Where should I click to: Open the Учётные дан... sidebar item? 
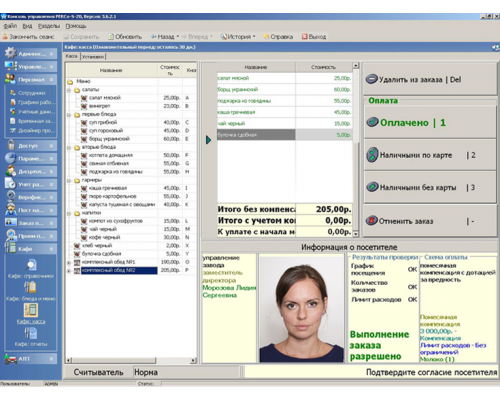pos(32,112)
